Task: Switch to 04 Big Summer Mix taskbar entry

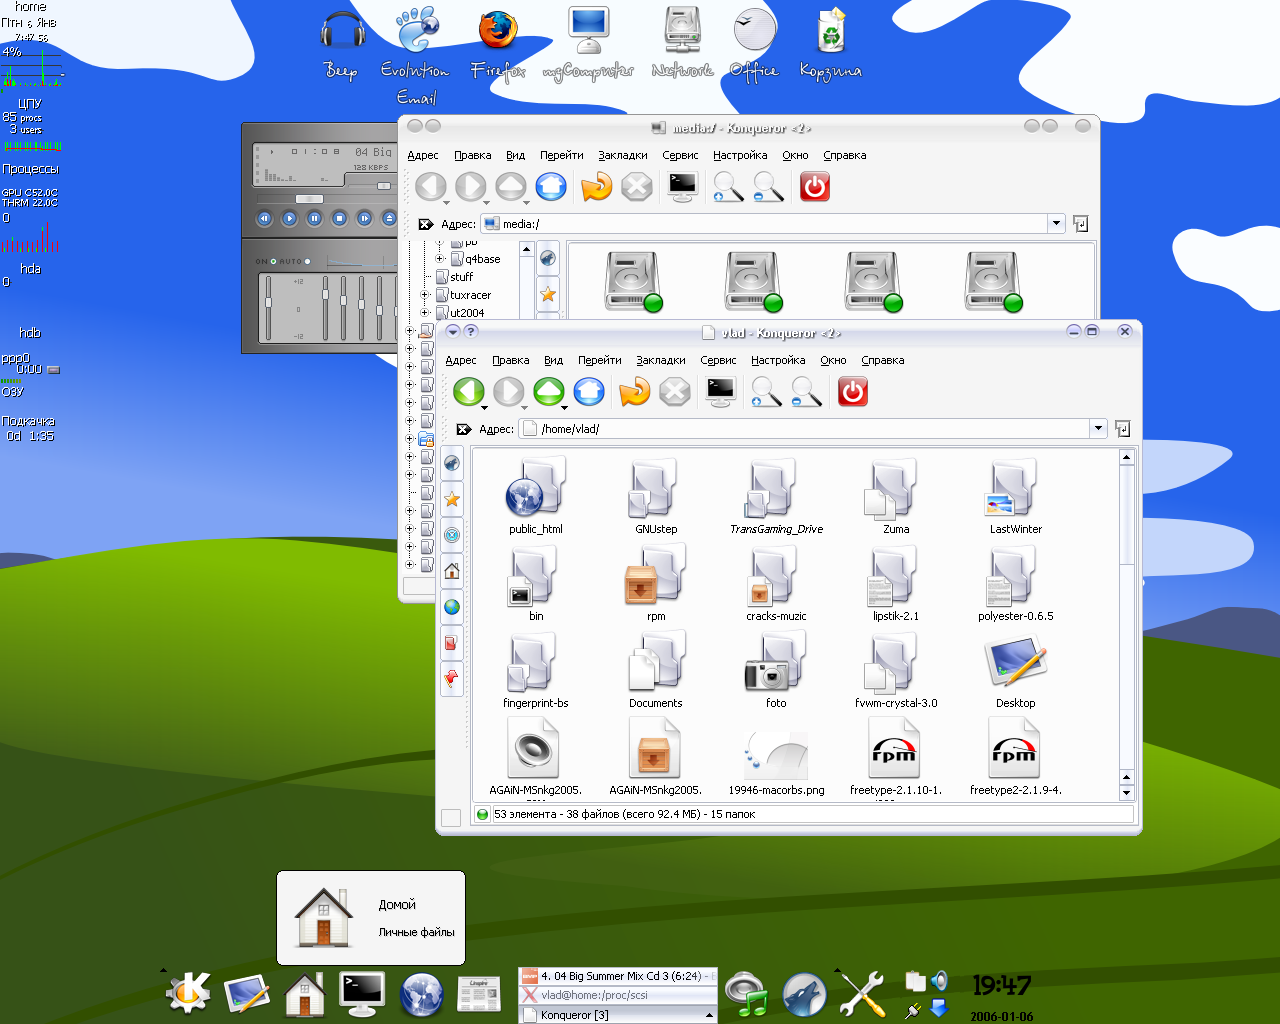Action: coord(618,976)
